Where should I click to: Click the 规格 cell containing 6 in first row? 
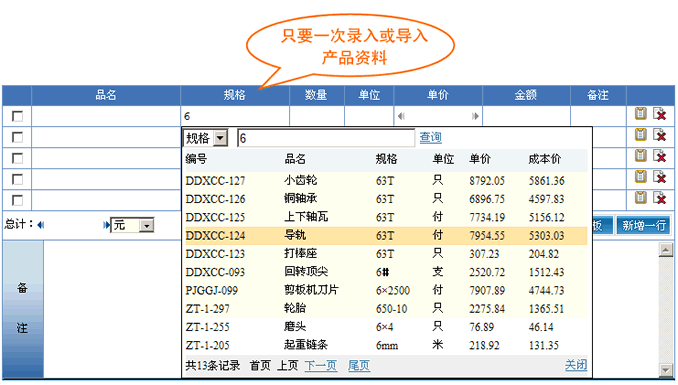pyautogui.click(x=235, y=116)
